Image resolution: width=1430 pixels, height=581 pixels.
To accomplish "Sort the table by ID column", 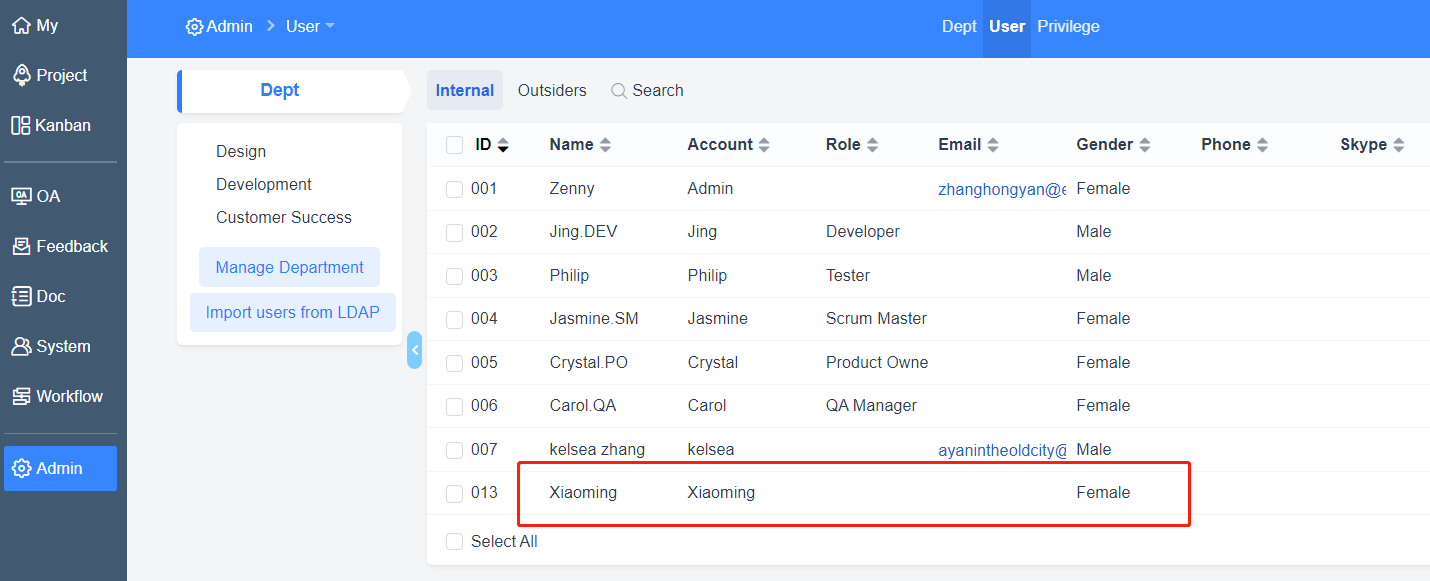I will point(503,145).
